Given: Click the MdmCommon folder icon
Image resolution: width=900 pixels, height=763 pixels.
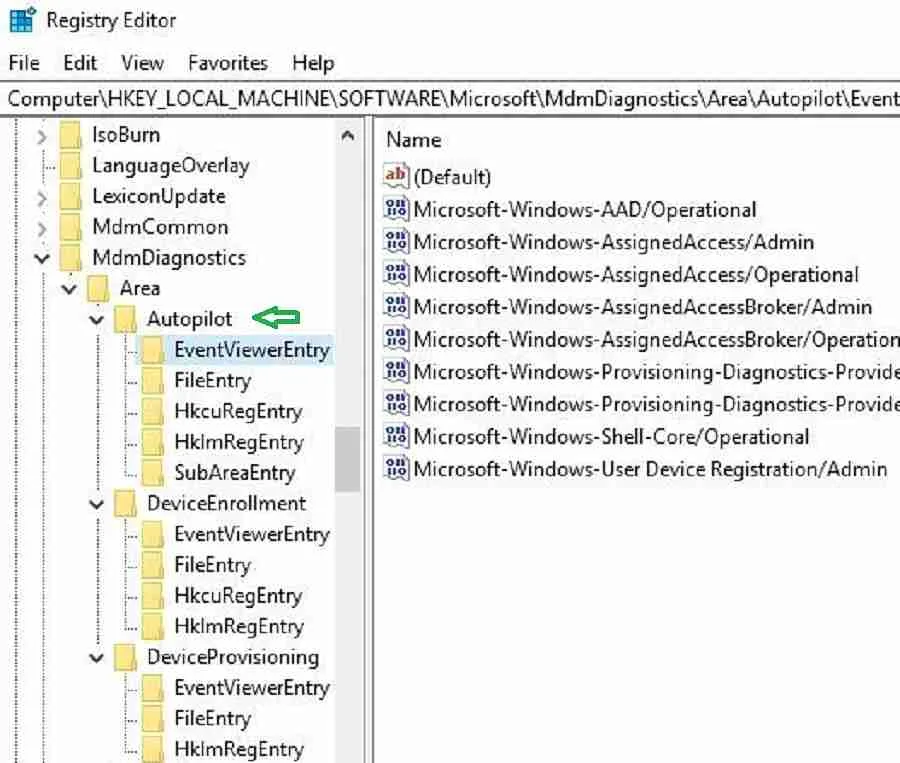Looking at the screenshot, I should (x=70, y=227).
